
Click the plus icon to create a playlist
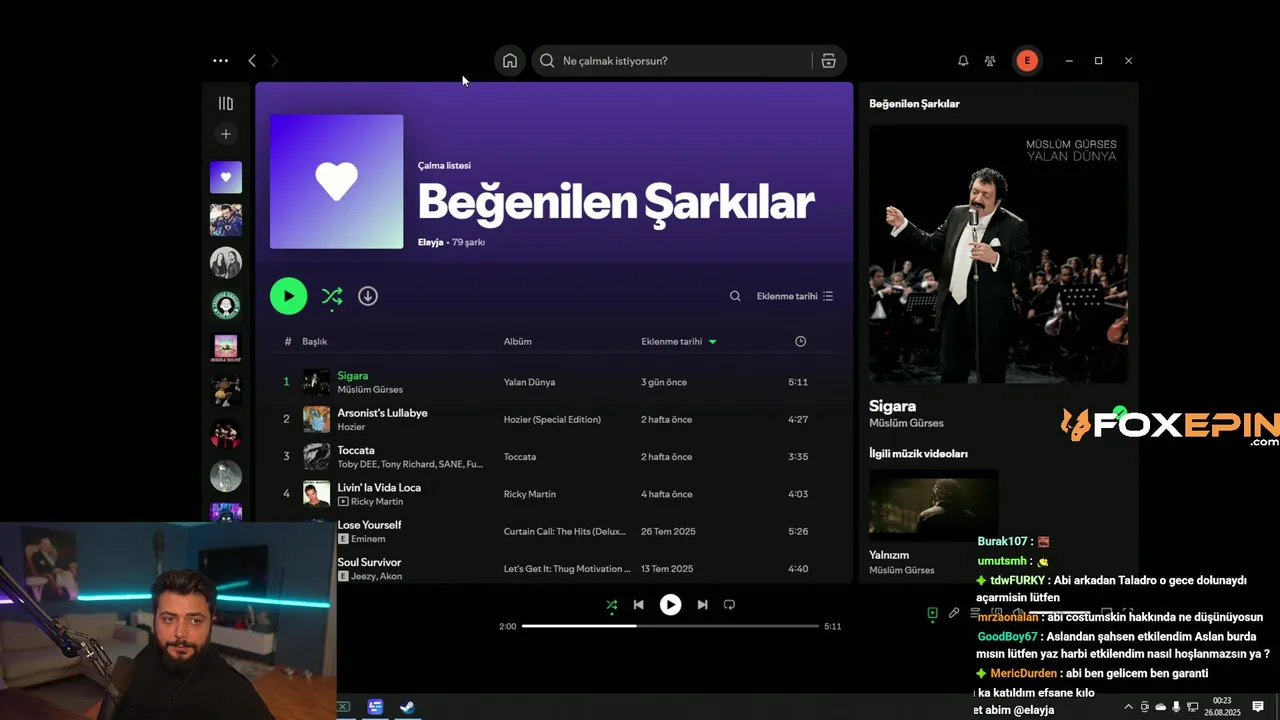click(226, 134)
